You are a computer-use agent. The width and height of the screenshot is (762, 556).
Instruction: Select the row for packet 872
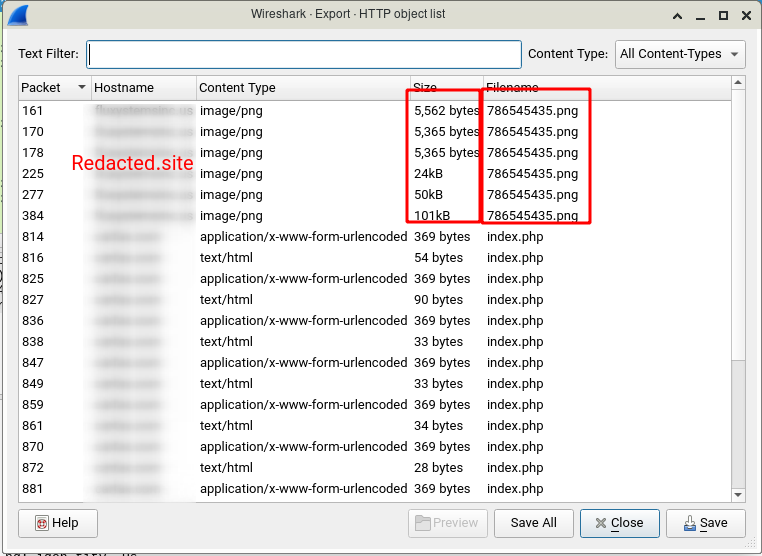[x=375, y=468]
